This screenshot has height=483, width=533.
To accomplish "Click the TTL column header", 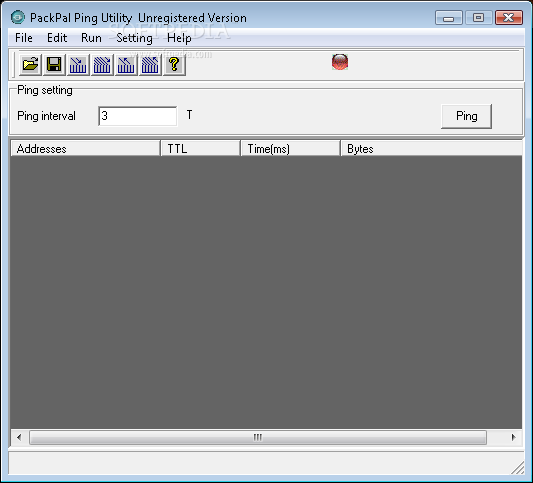I will (x=200, y=149).
